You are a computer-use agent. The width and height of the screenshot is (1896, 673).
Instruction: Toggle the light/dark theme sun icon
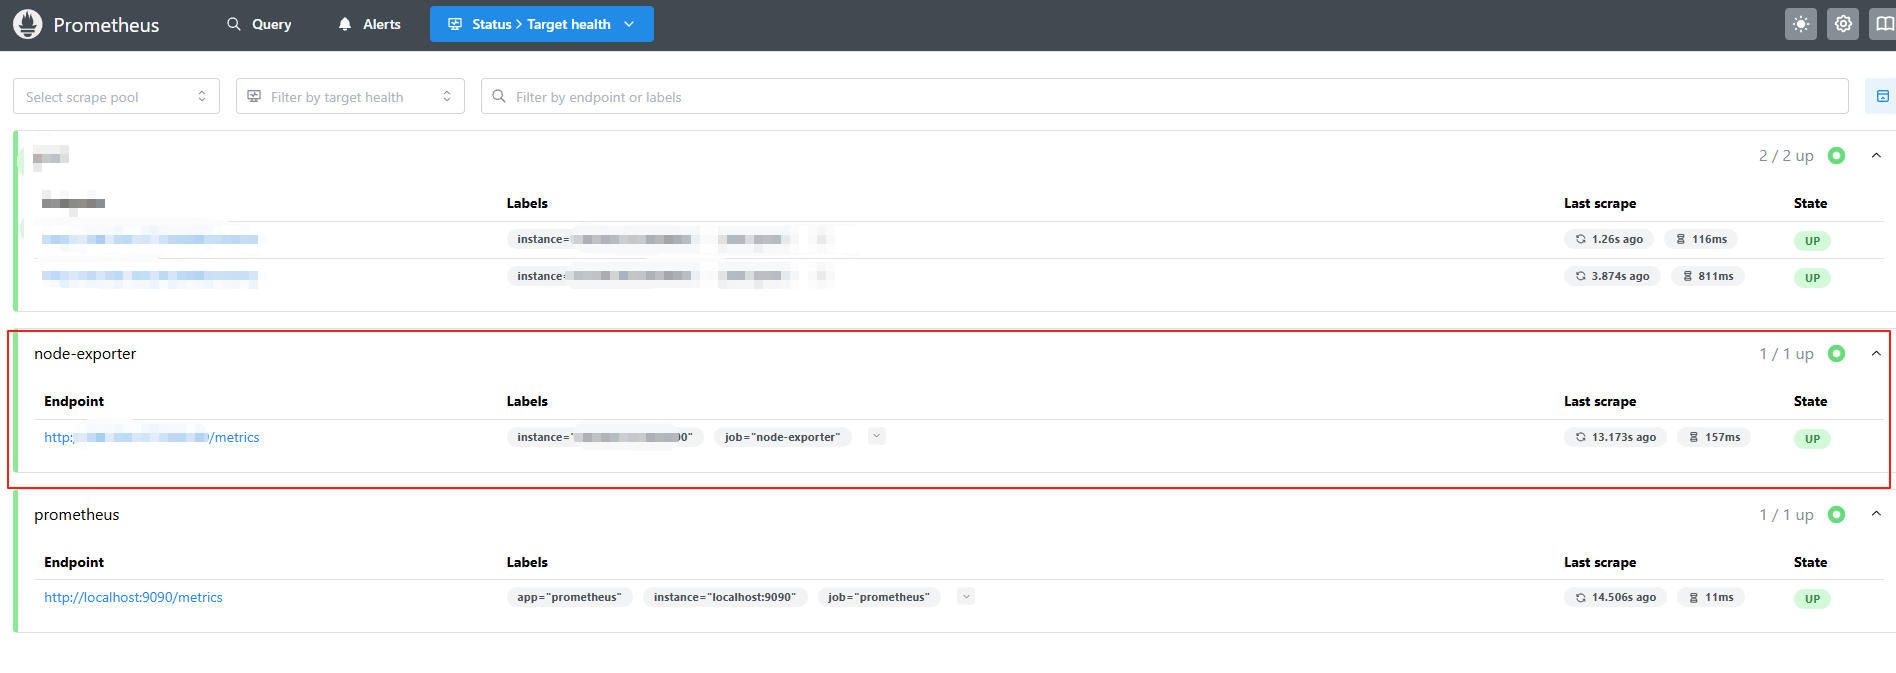pos(1801,24)
